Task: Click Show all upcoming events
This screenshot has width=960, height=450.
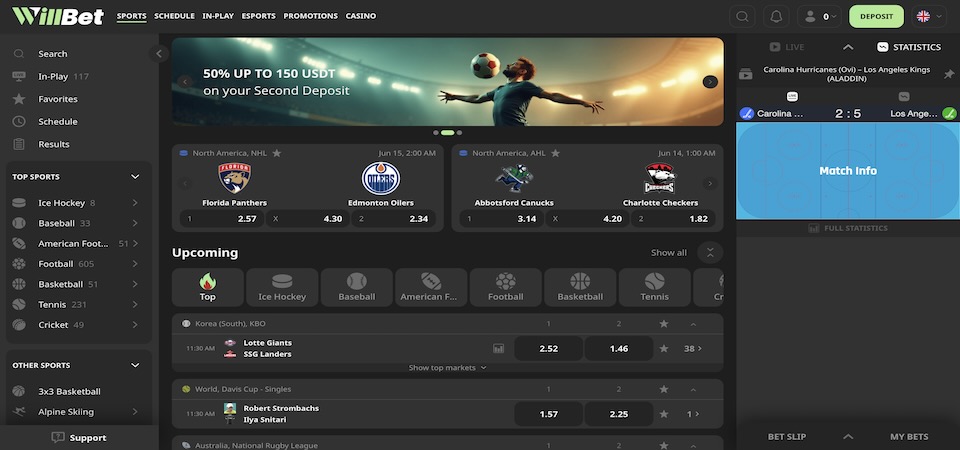Action: tap(669, 252)
